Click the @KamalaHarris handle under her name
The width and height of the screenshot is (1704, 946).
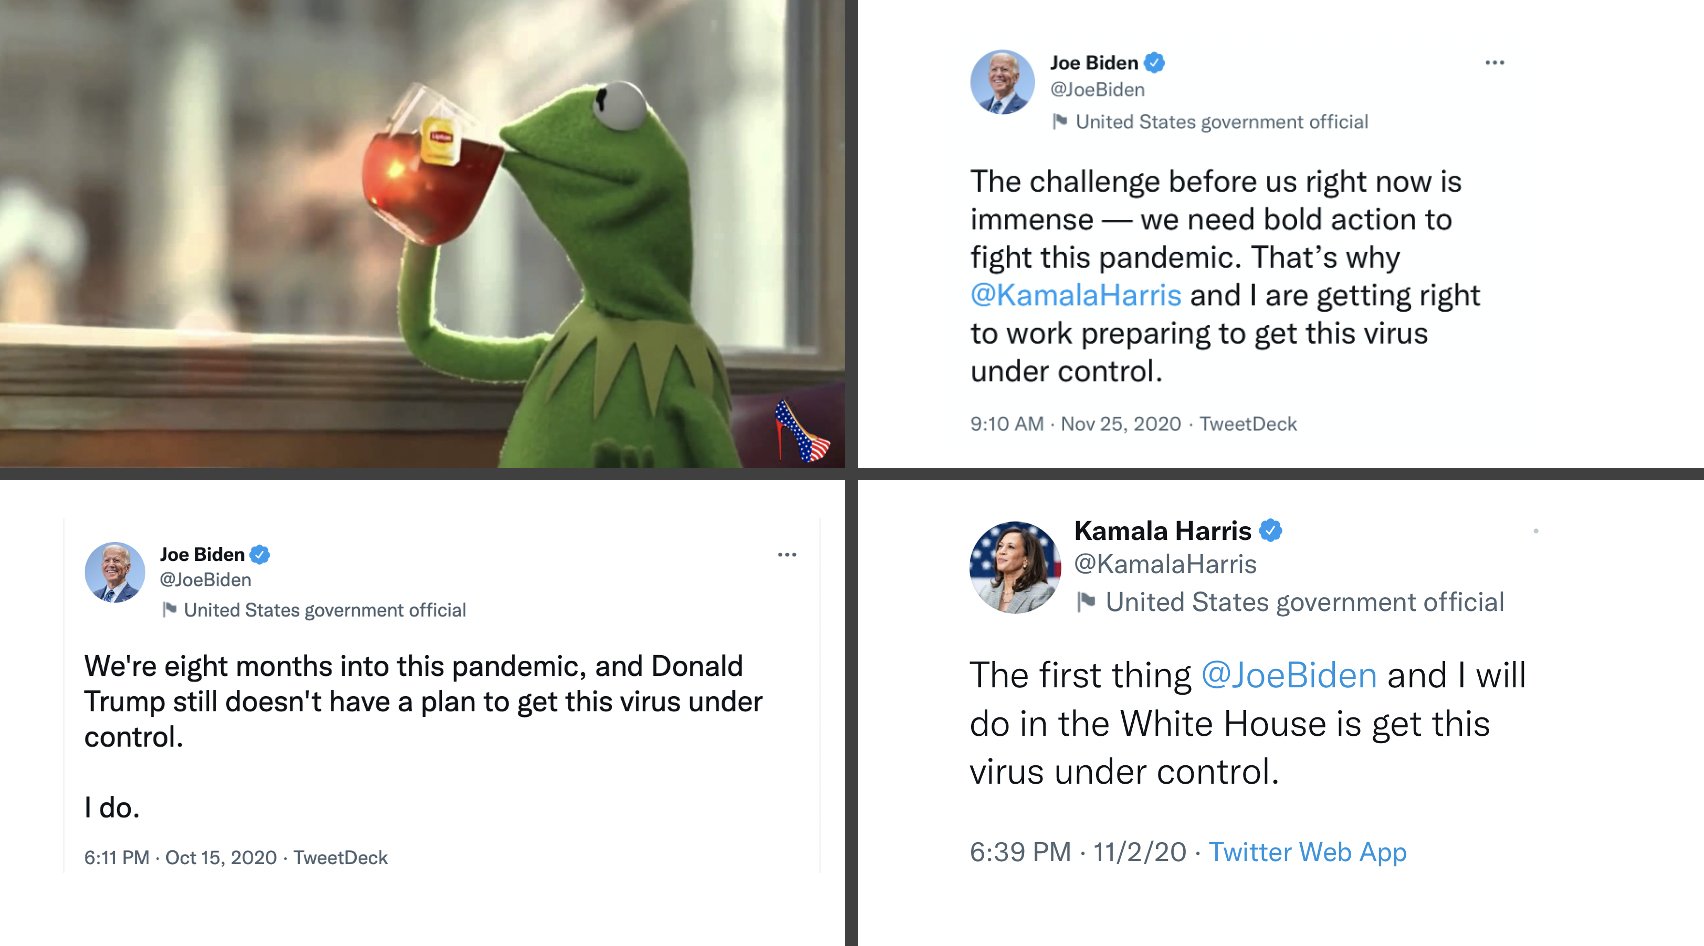(1165, 565)
